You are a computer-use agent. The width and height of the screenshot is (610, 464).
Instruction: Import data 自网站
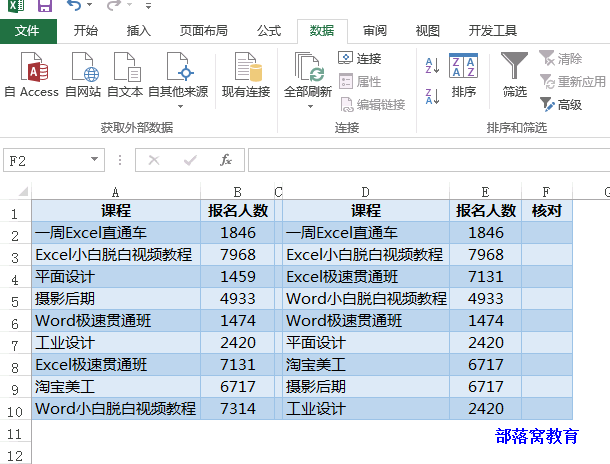tap(83, 75)
